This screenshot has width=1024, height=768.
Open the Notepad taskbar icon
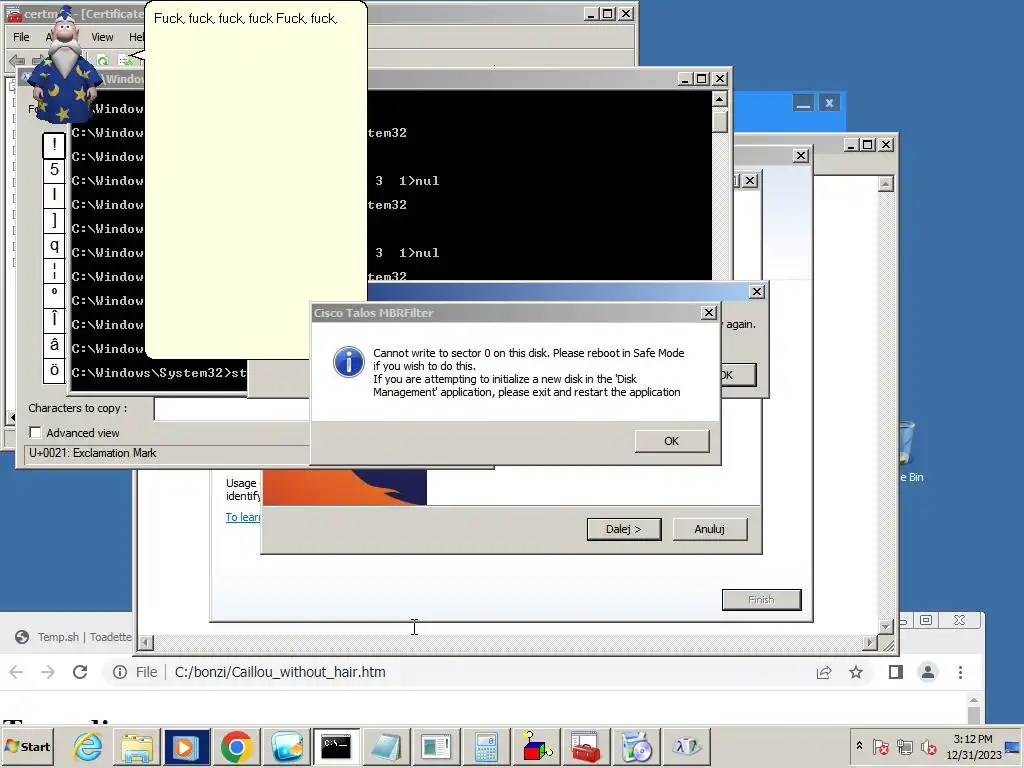tap(386, 746)
